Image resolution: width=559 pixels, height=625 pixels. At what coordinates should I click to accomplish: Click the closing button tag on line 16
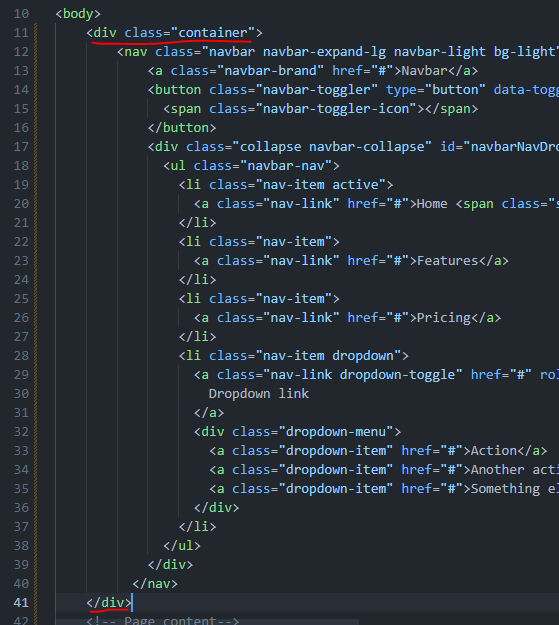182,128
